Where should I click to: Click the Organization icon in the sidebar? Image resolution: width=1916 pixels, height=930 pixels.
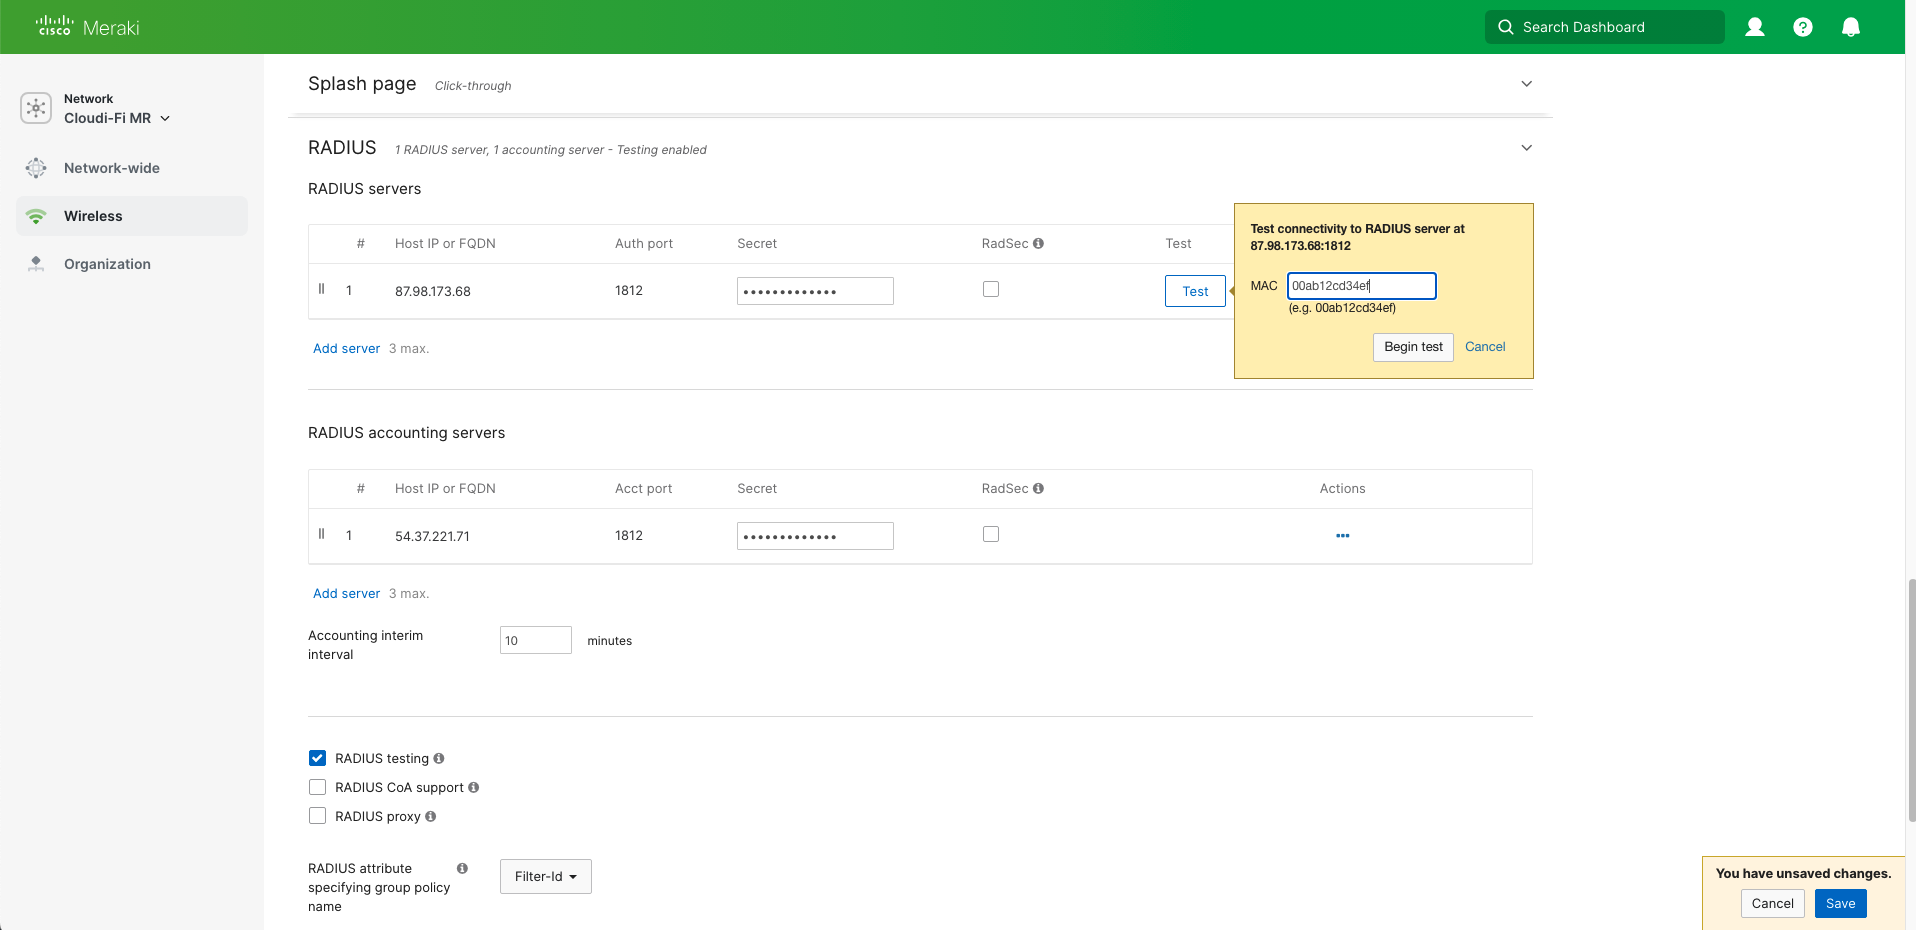point(36,263)
